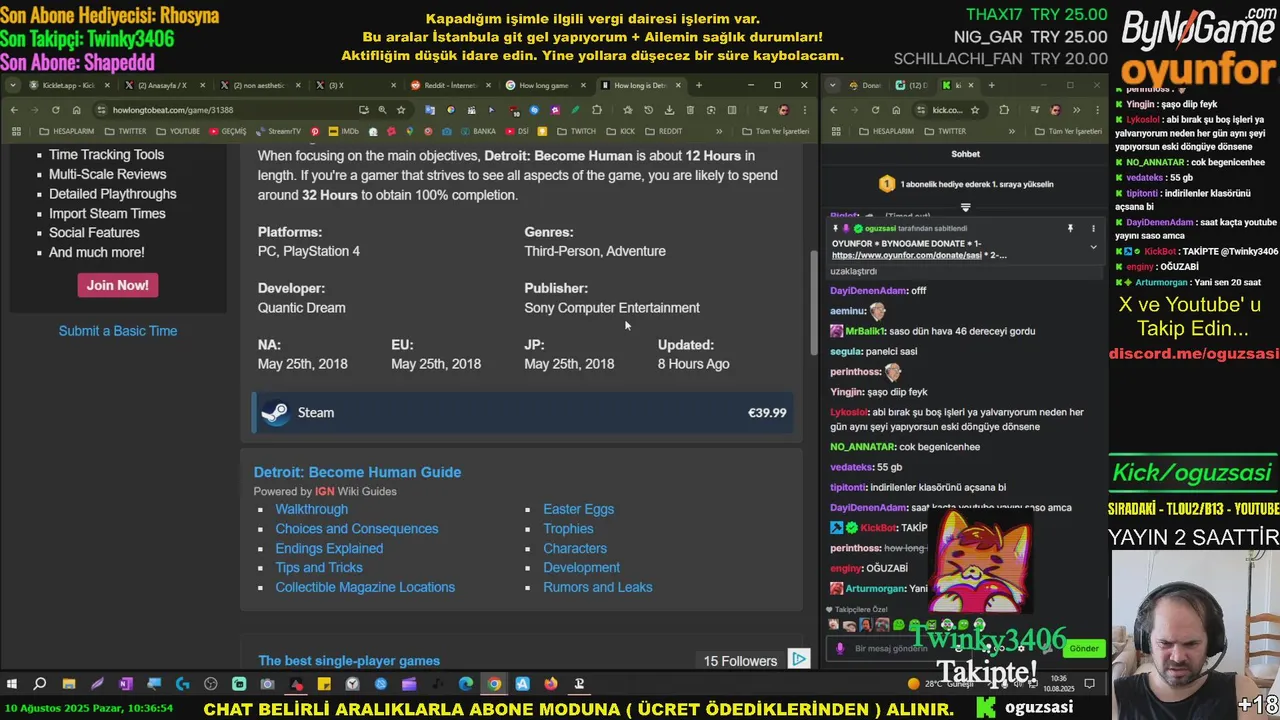Image resolution: width=1280 pixels, height=720 pixels.
Task: Bookmark howlongtobeat page with star icon
Action: tap(401, 110)
